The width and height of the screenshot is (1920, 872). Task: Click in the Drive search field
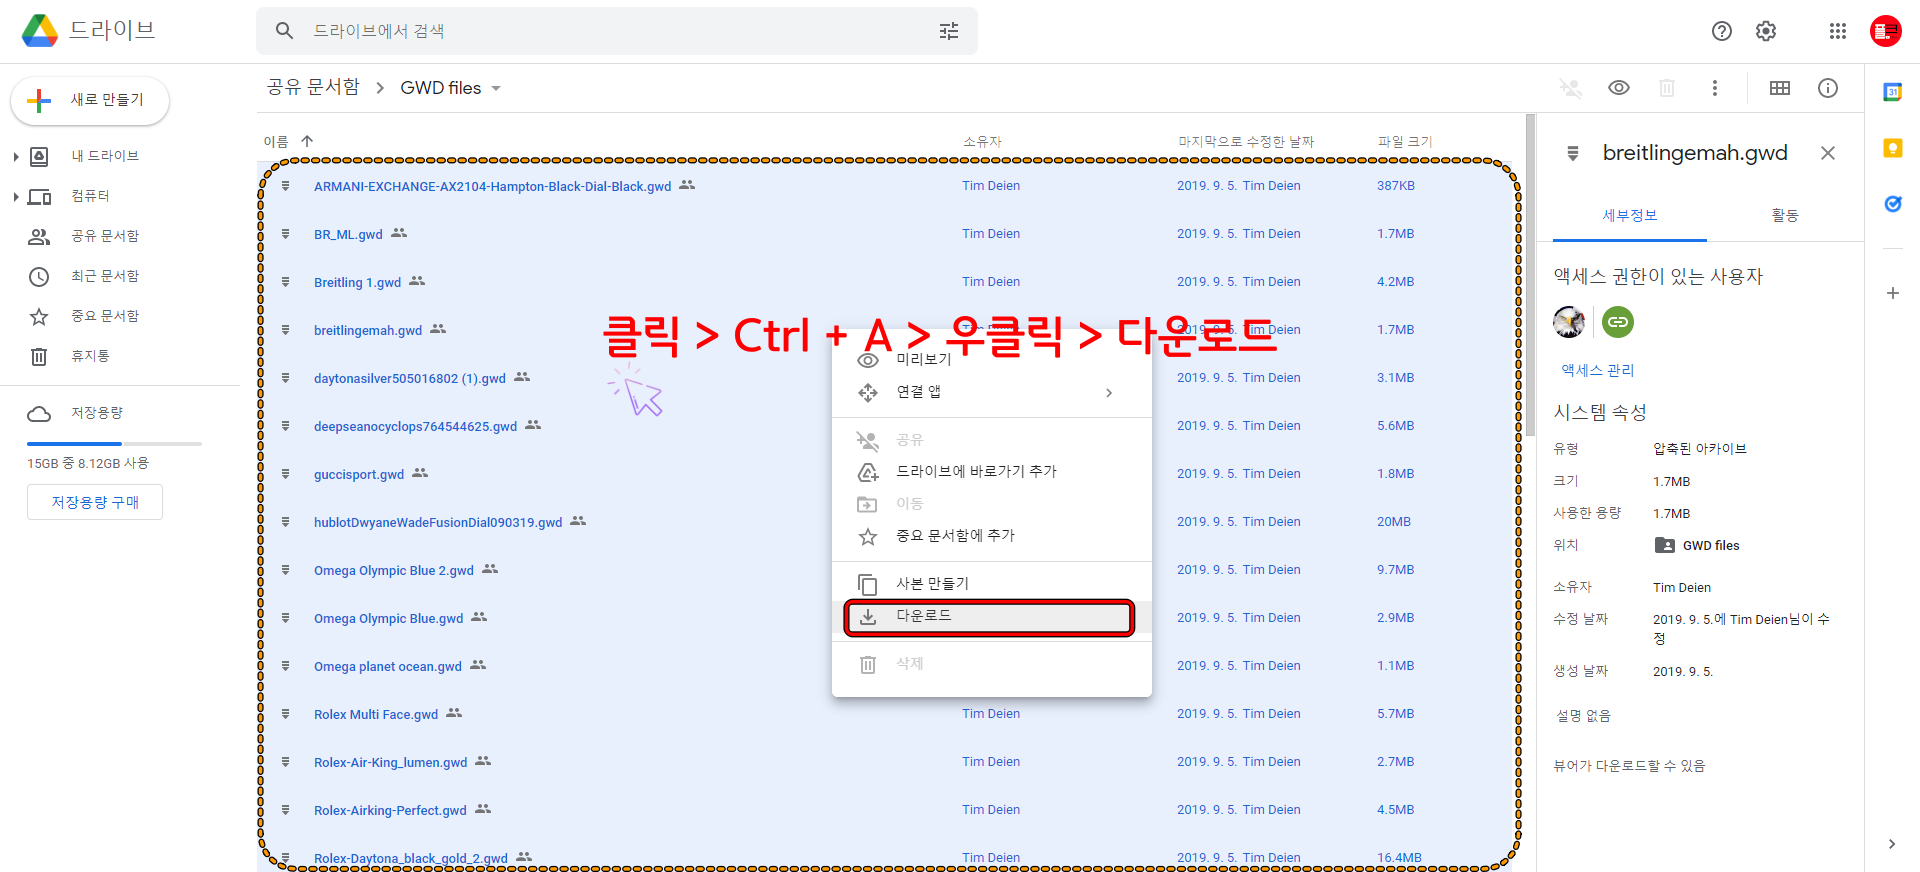(x=617, y=31)
